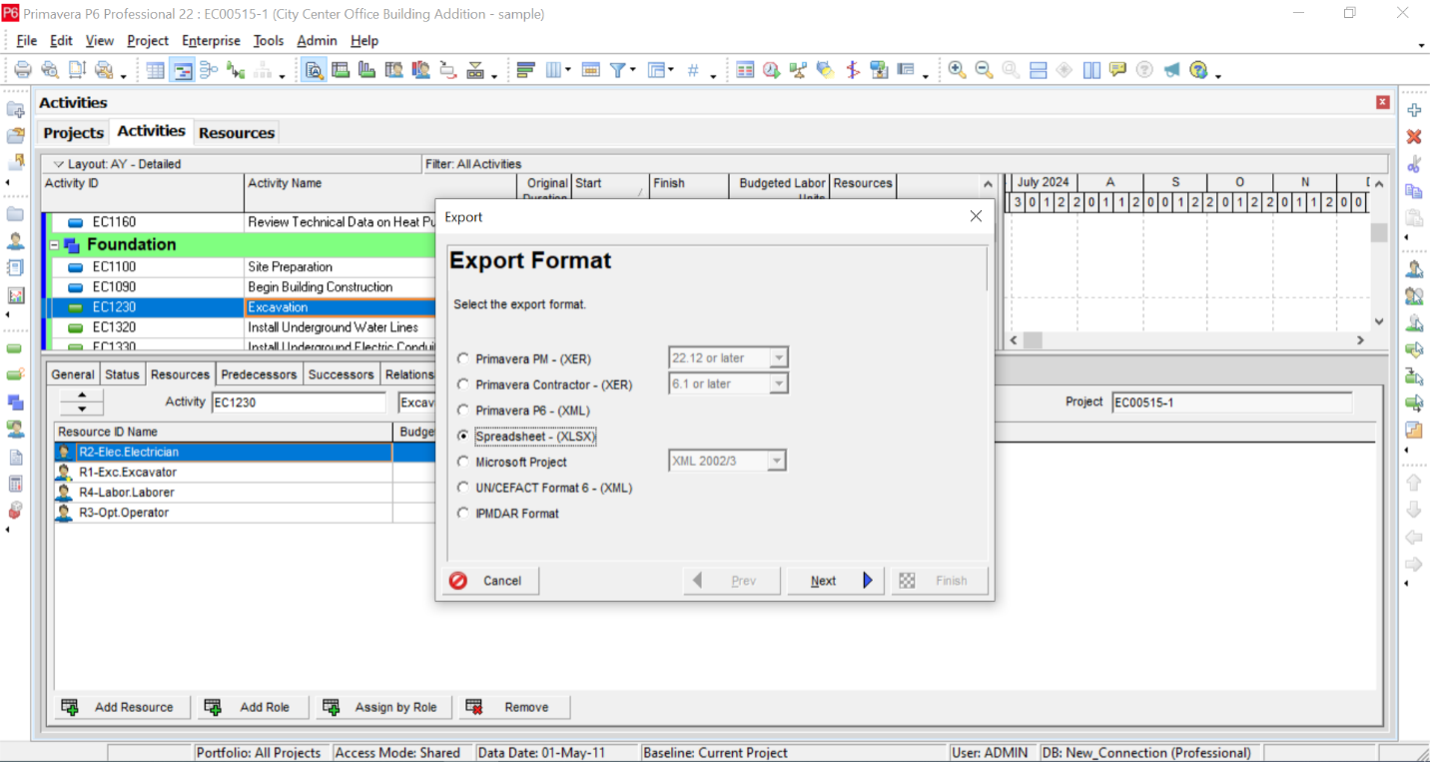Screen dimensions: 1430x766
Task: Click the Add Role button
Action: (x=253, y=707)
